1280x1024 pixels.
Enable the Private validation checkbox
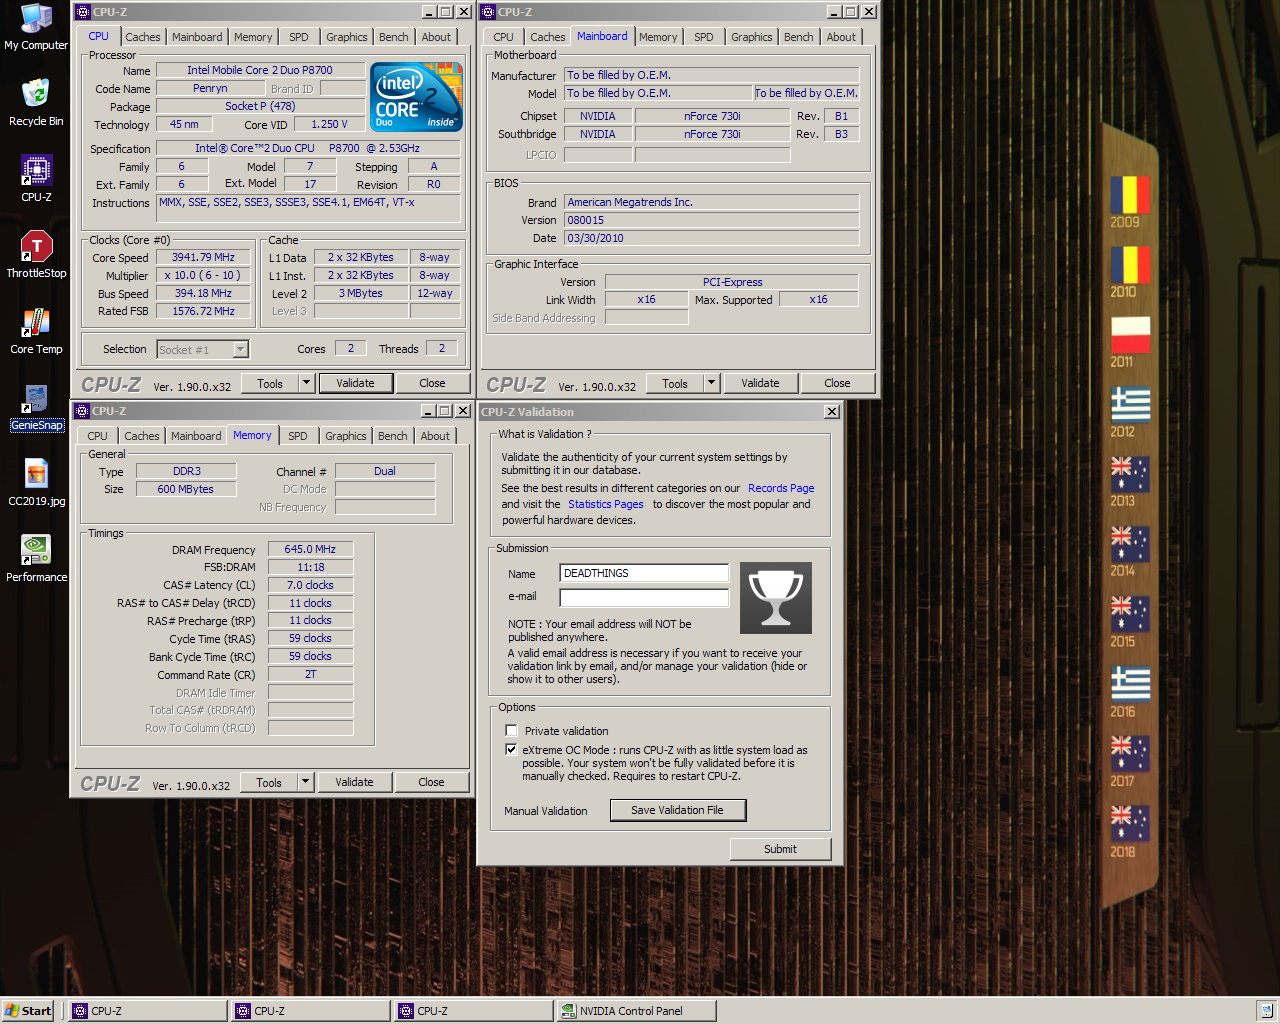(x=512, y=731)
